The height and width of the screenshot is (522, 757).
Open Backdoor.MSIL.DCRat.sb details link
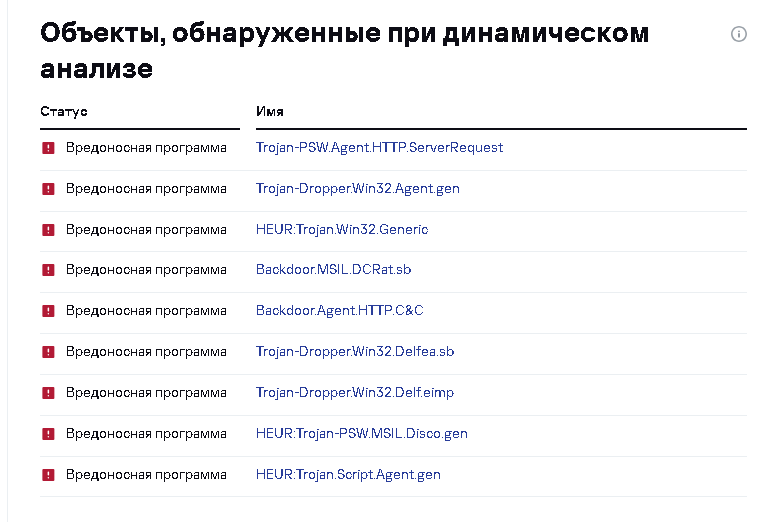[333, 270]
